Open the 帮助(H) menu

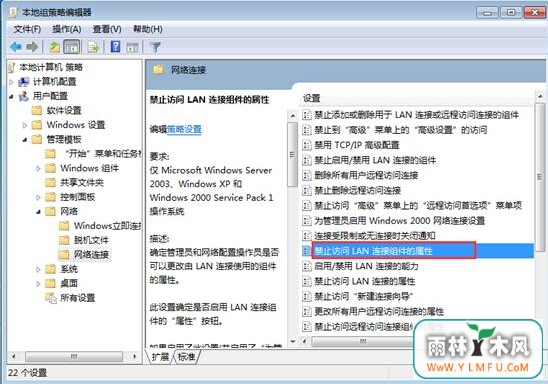(147, 29)
